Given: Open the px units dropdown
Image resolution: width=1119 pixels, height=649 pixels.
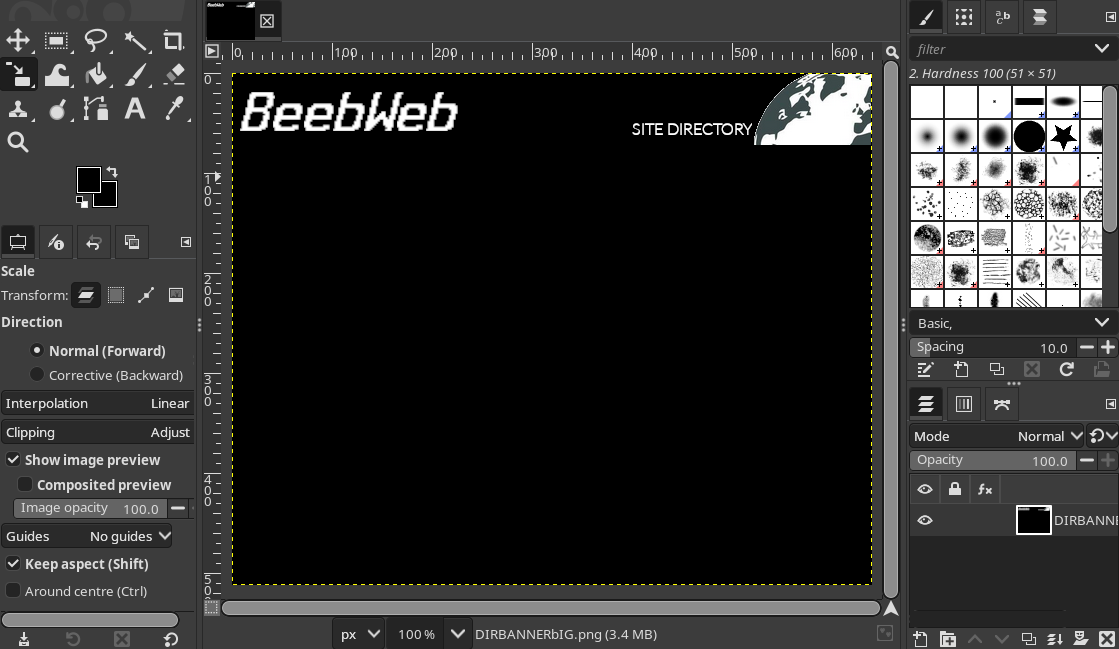Looking at the screenshot, I should [x=360, y=634].
